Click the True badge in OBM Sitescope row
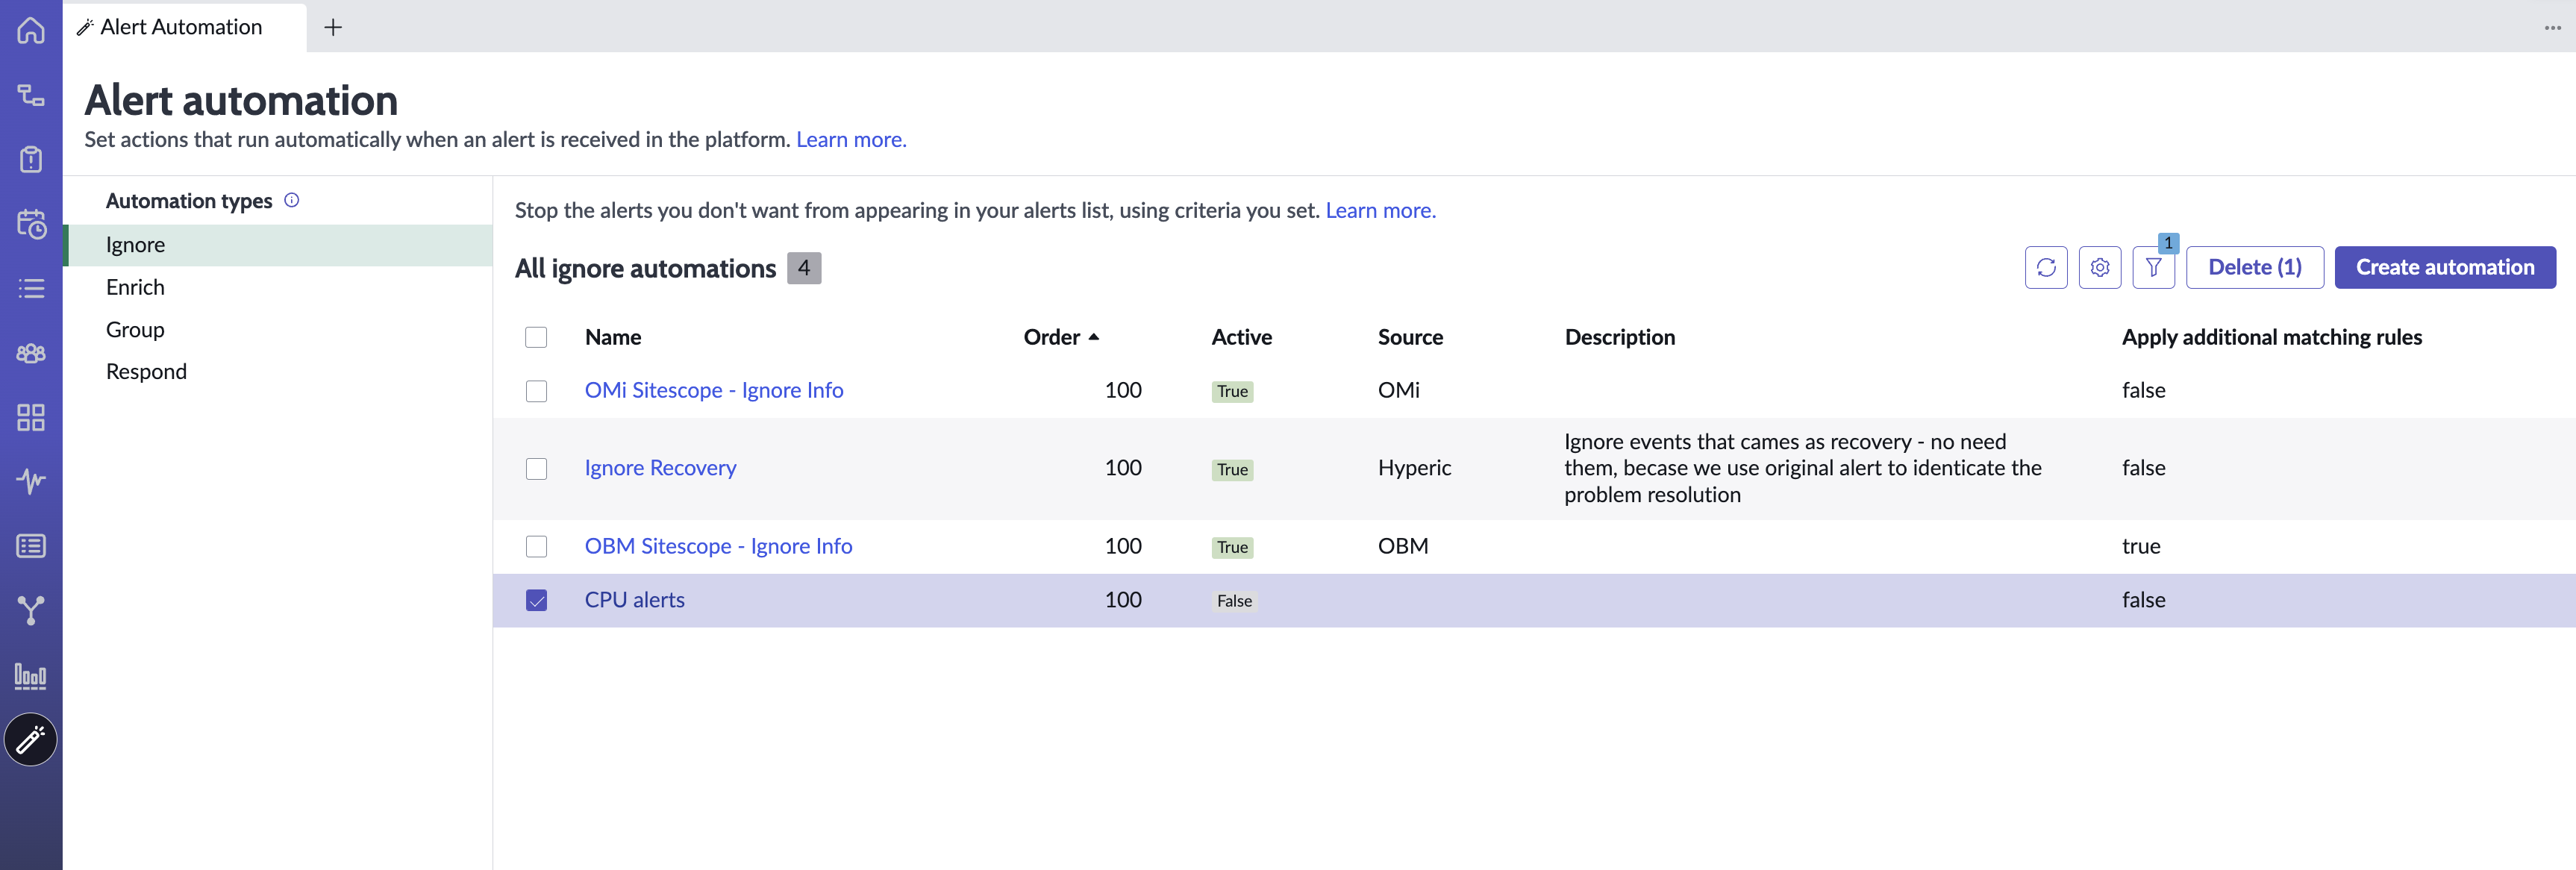The image size is (2576, 870). click(x=1232, y=547)
